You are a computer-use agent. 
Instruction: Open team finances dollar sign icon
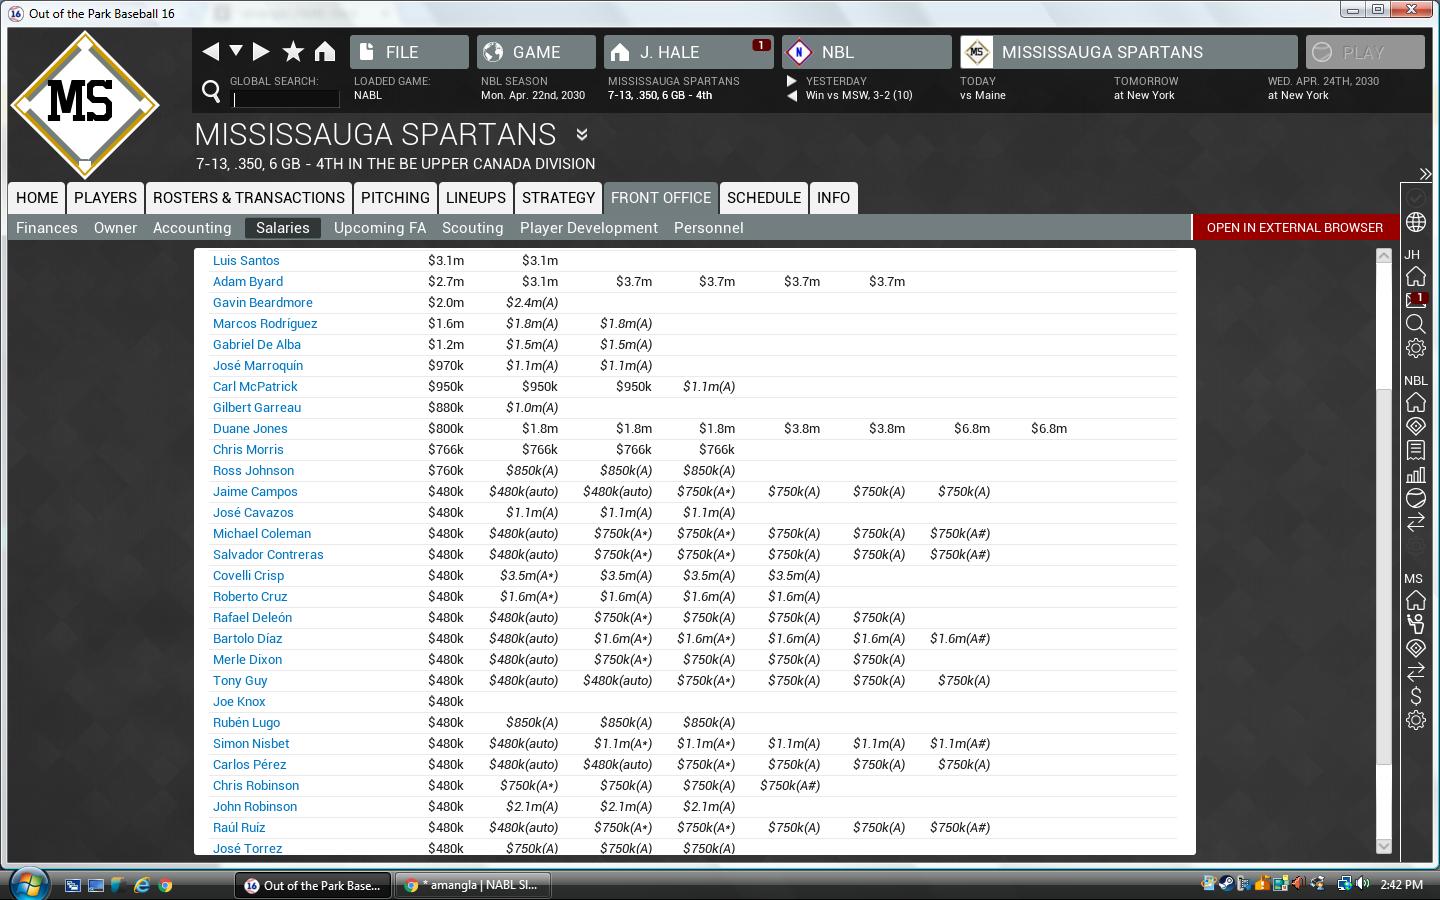[1416, 696]
